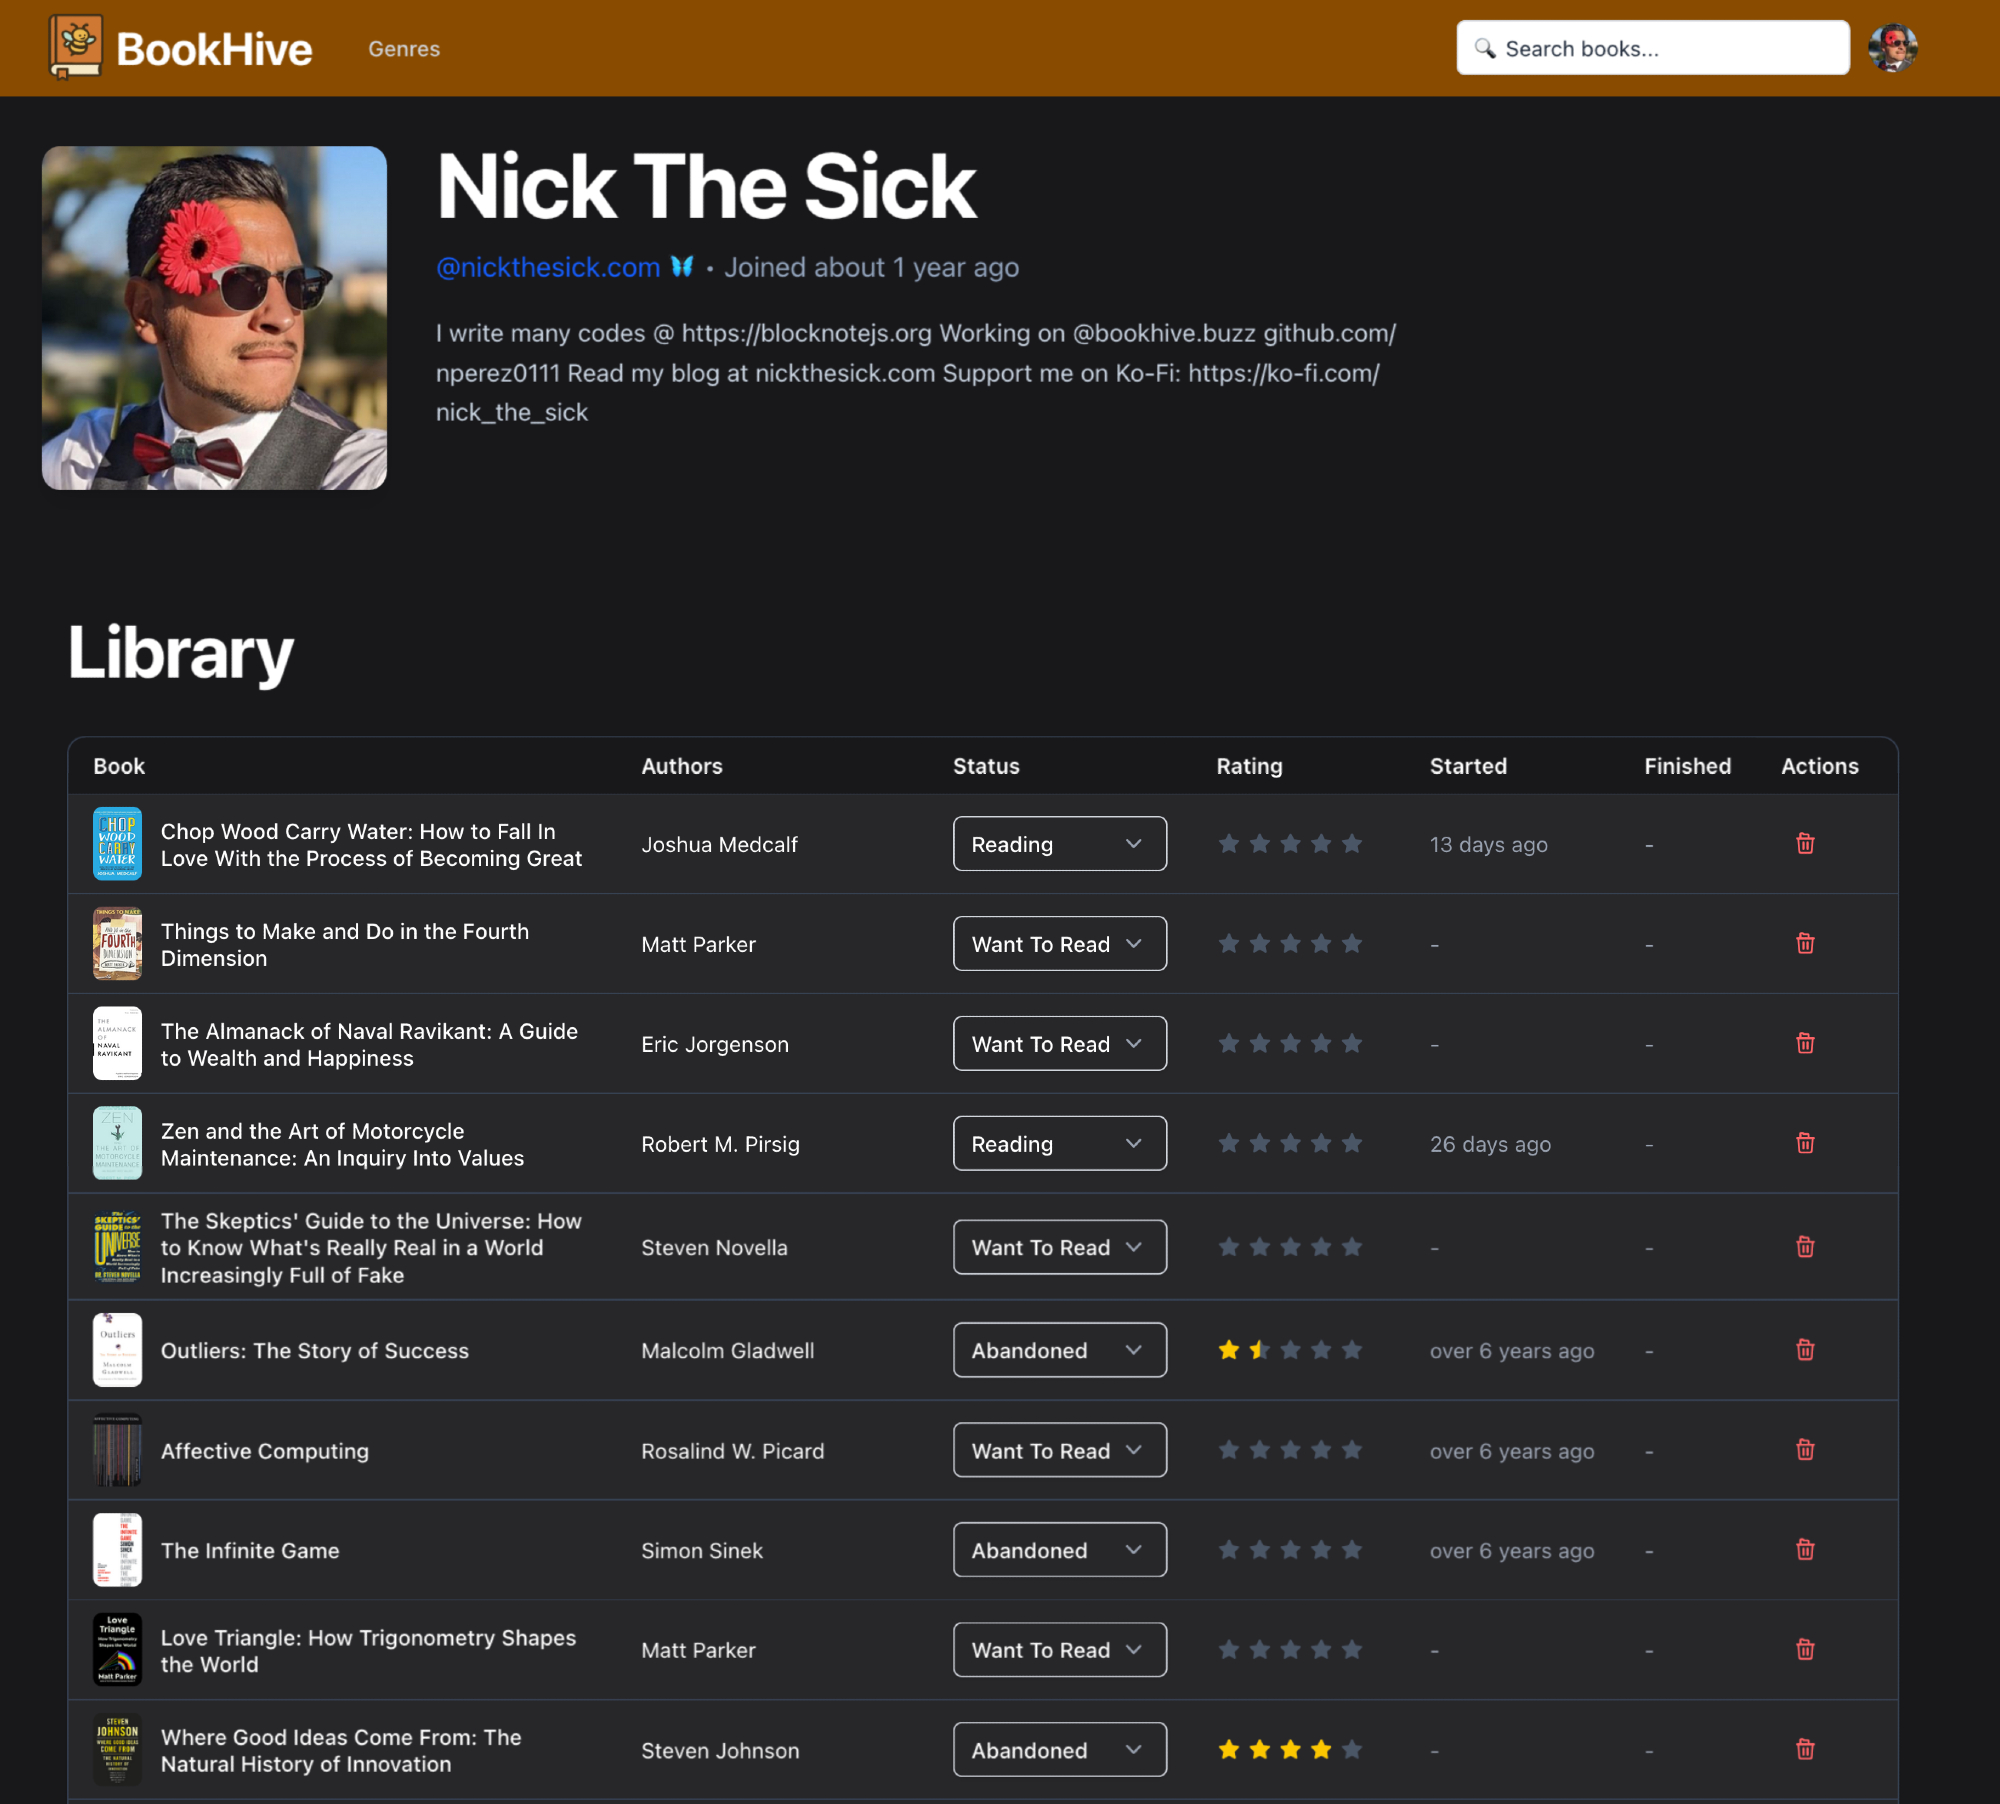The height and width of the screenshot is (1804, 2000).
Task: Open the @nickthesick.com profile link
Action: coord(548,268)
